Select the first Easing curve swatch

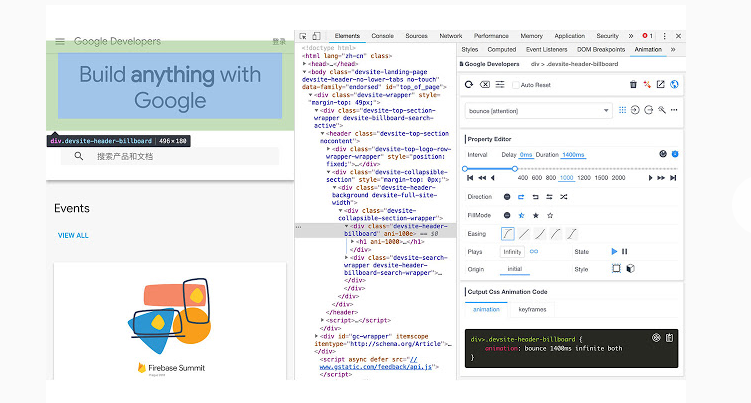click(508, 234)
